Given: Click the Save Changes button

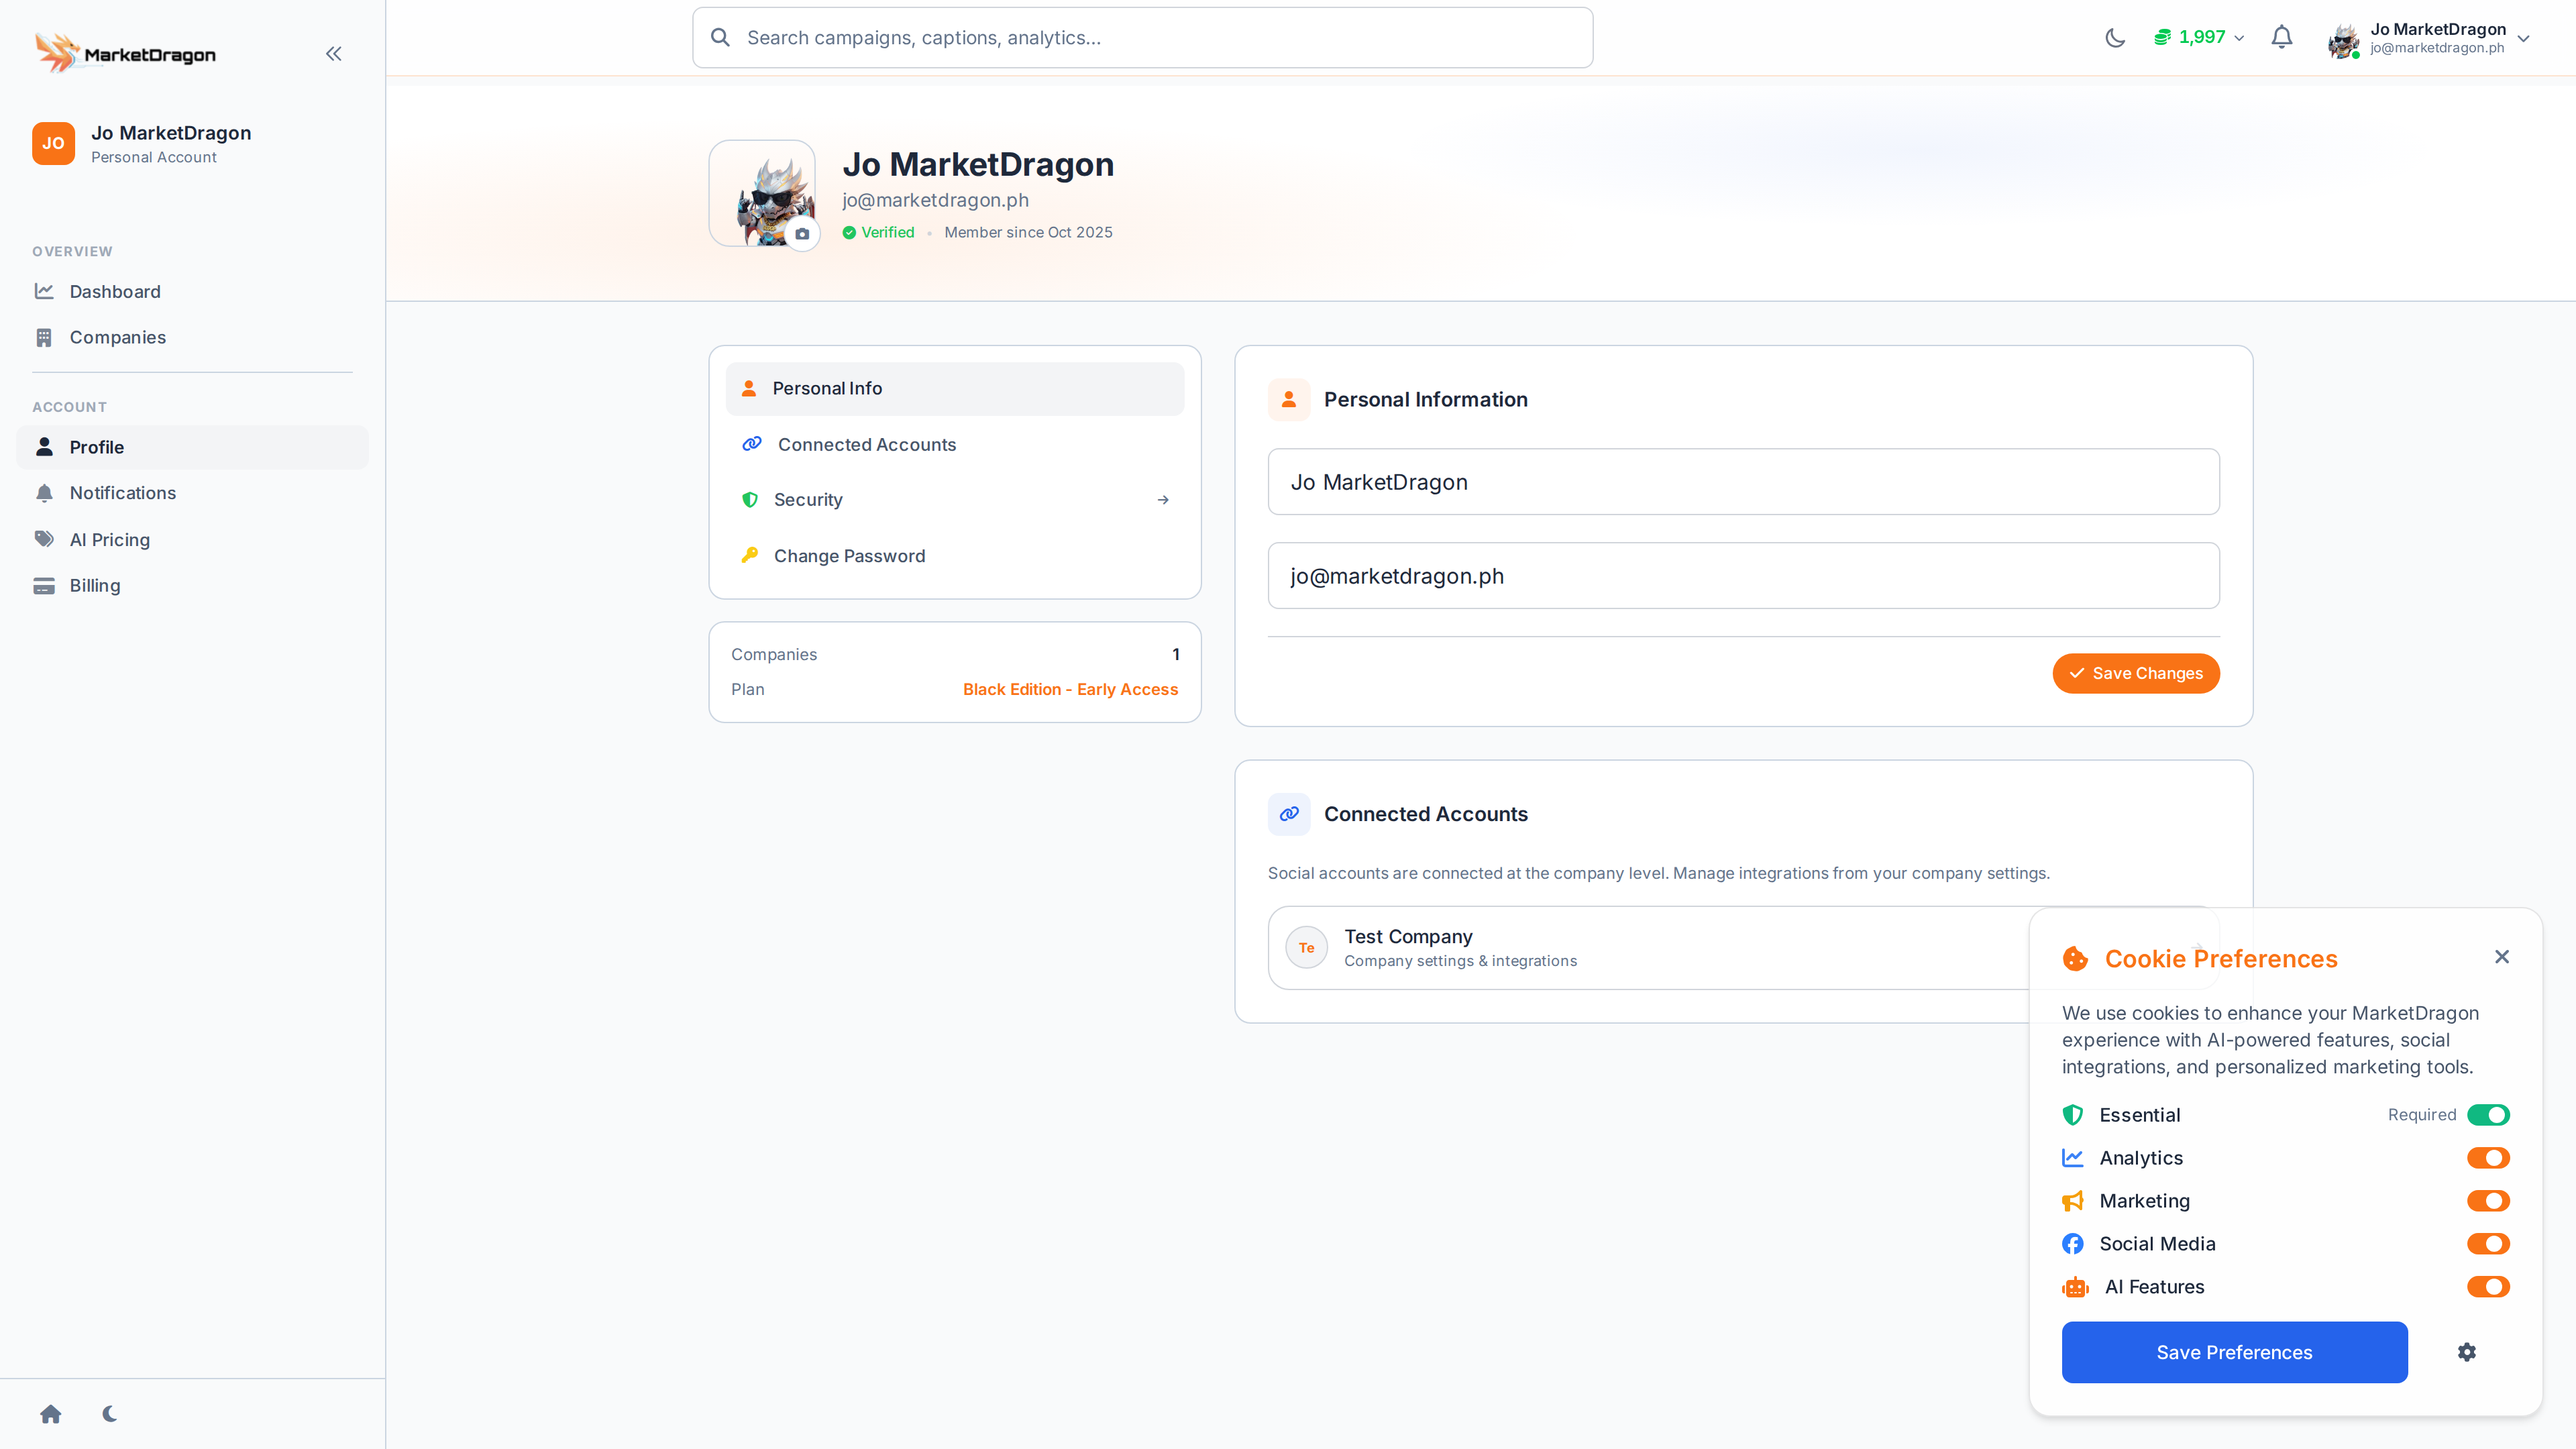Looking at the screenshot, I should click(x=2136, y=674).
